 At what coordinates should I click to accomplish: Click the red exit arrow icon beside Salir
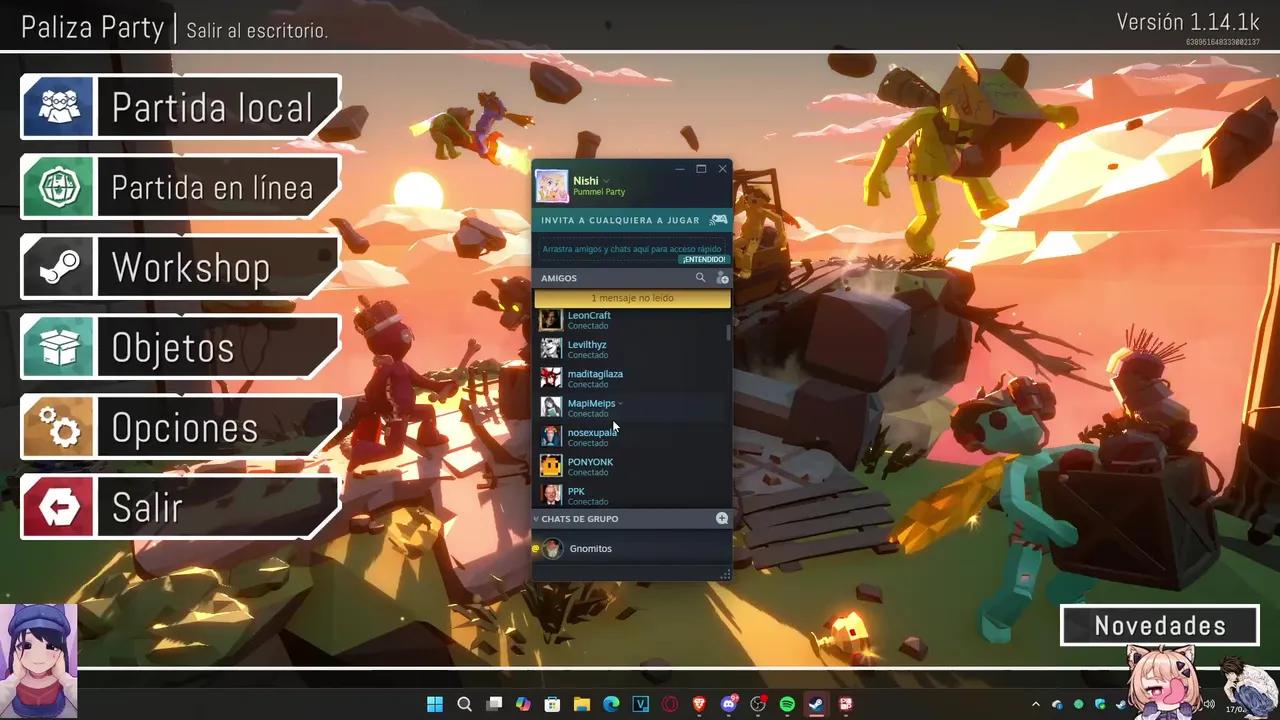click(59, 507)
